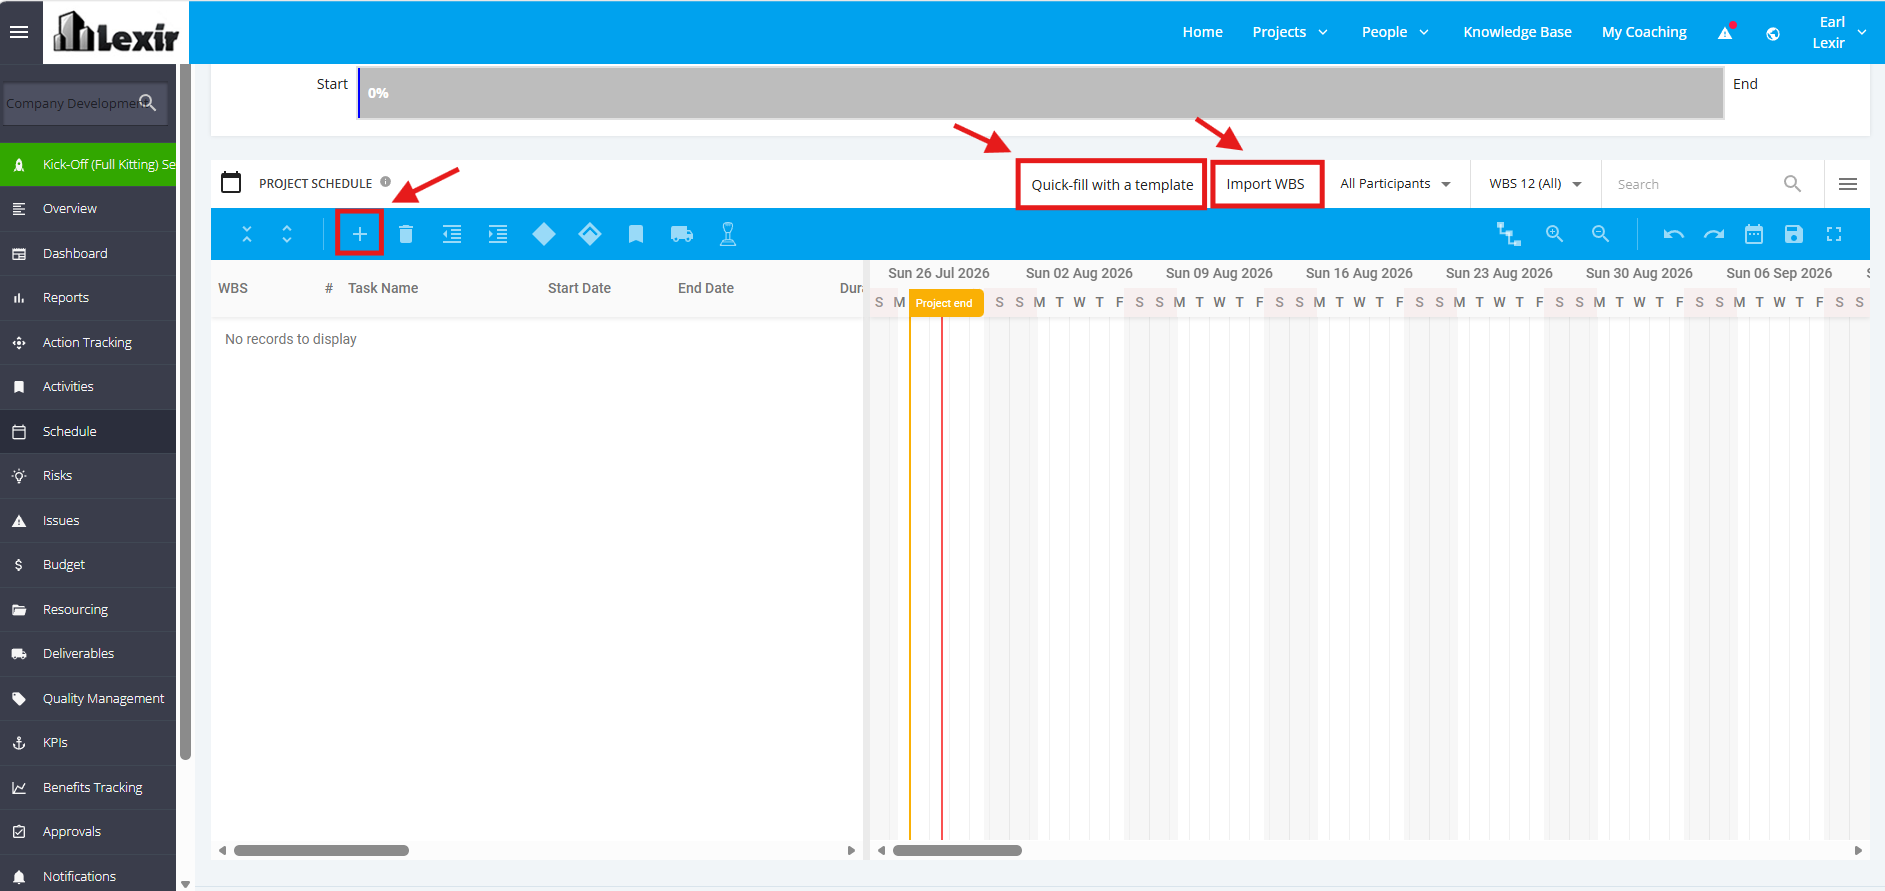Collapse all rows in the schedule toolbar
Screen dimensions: 1885x891
tap(247, 234)
